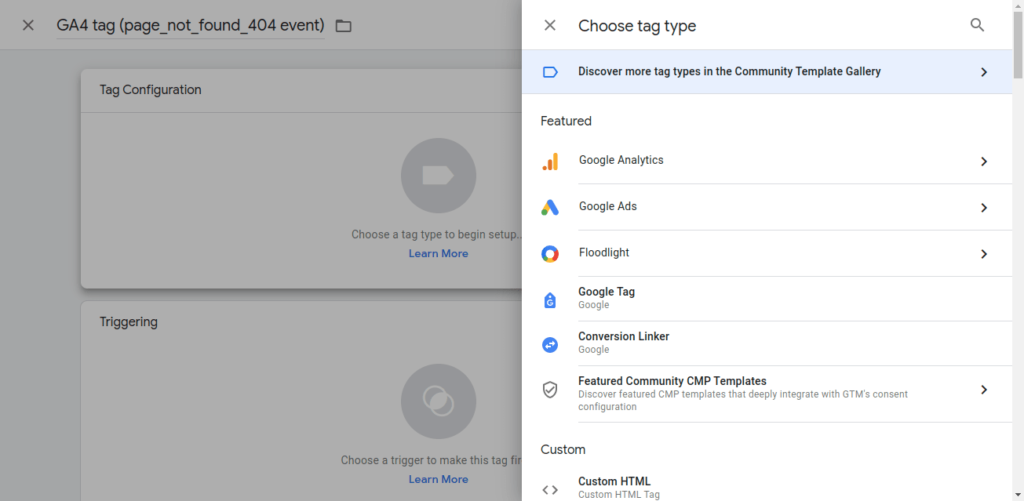Expand the Google Ads chevron
1024x501 pixels.
984,208
